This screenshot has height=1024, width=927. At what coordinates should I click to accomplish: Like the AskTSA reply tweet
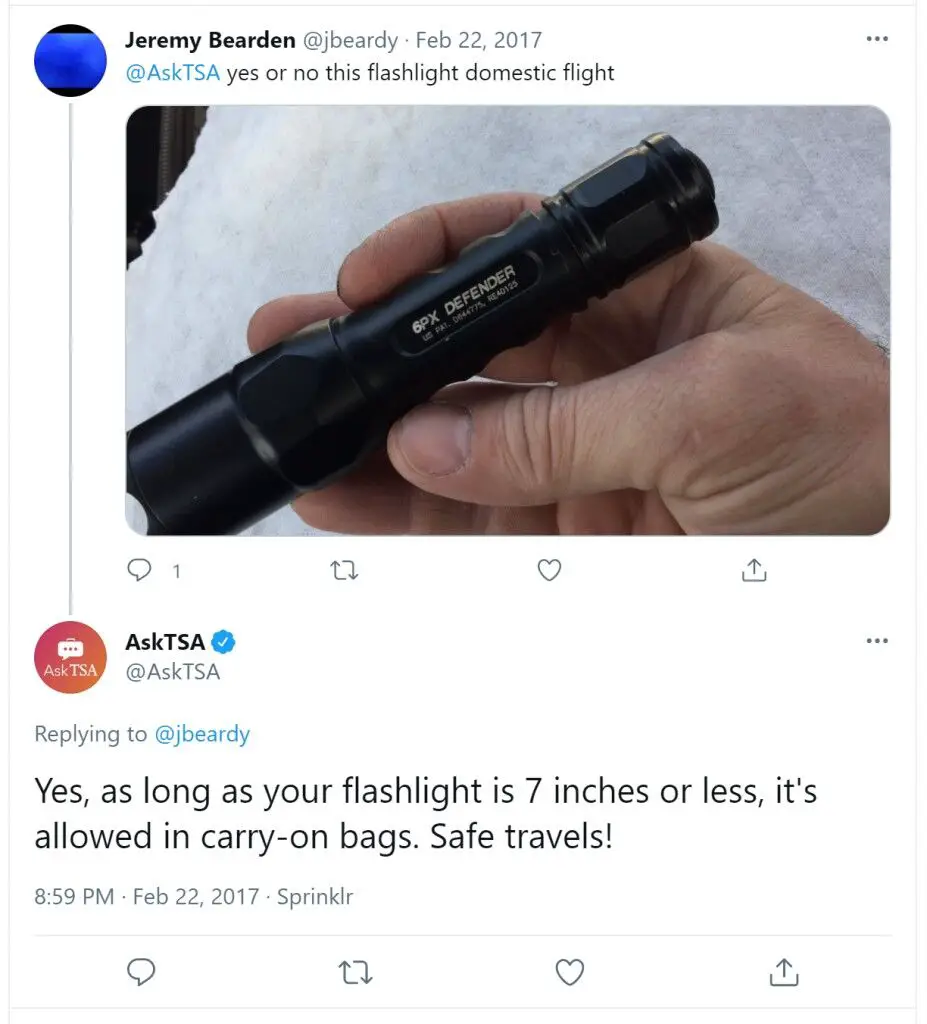(570, 971)
